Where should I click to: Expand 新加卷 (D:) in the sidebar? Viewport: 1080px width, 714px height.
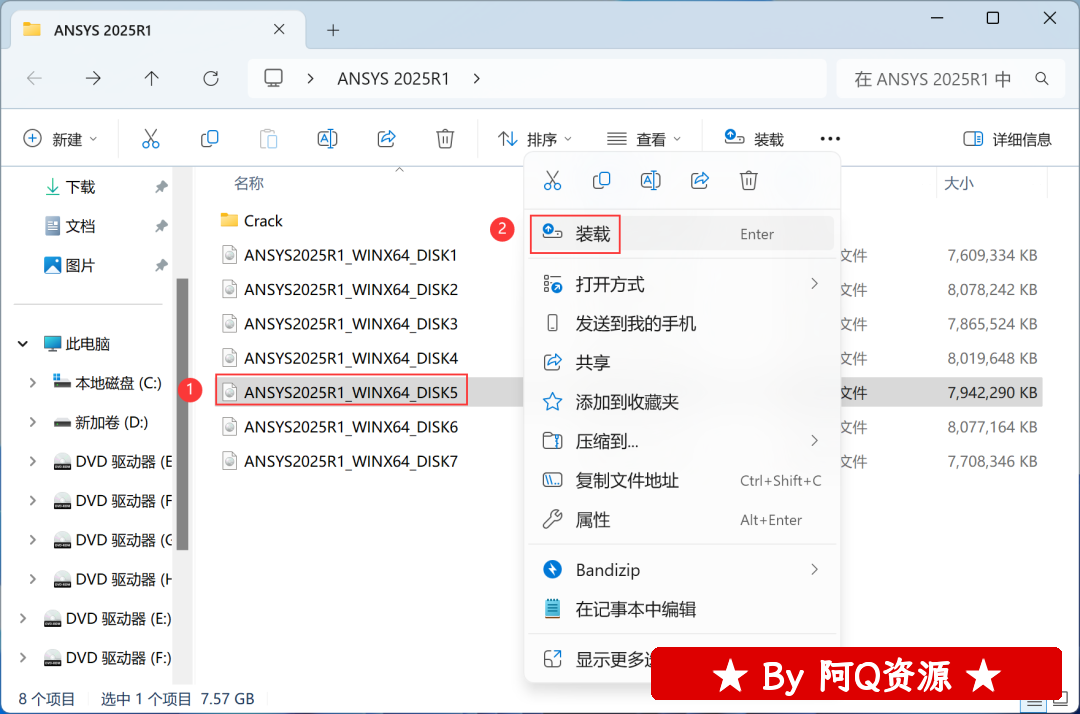coord(32,422)
